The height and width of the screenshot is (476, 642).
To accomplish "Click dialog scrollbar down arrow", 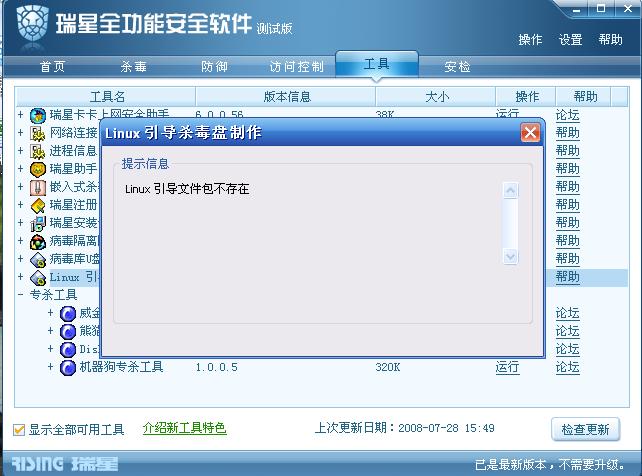I will tap(510, 257).
